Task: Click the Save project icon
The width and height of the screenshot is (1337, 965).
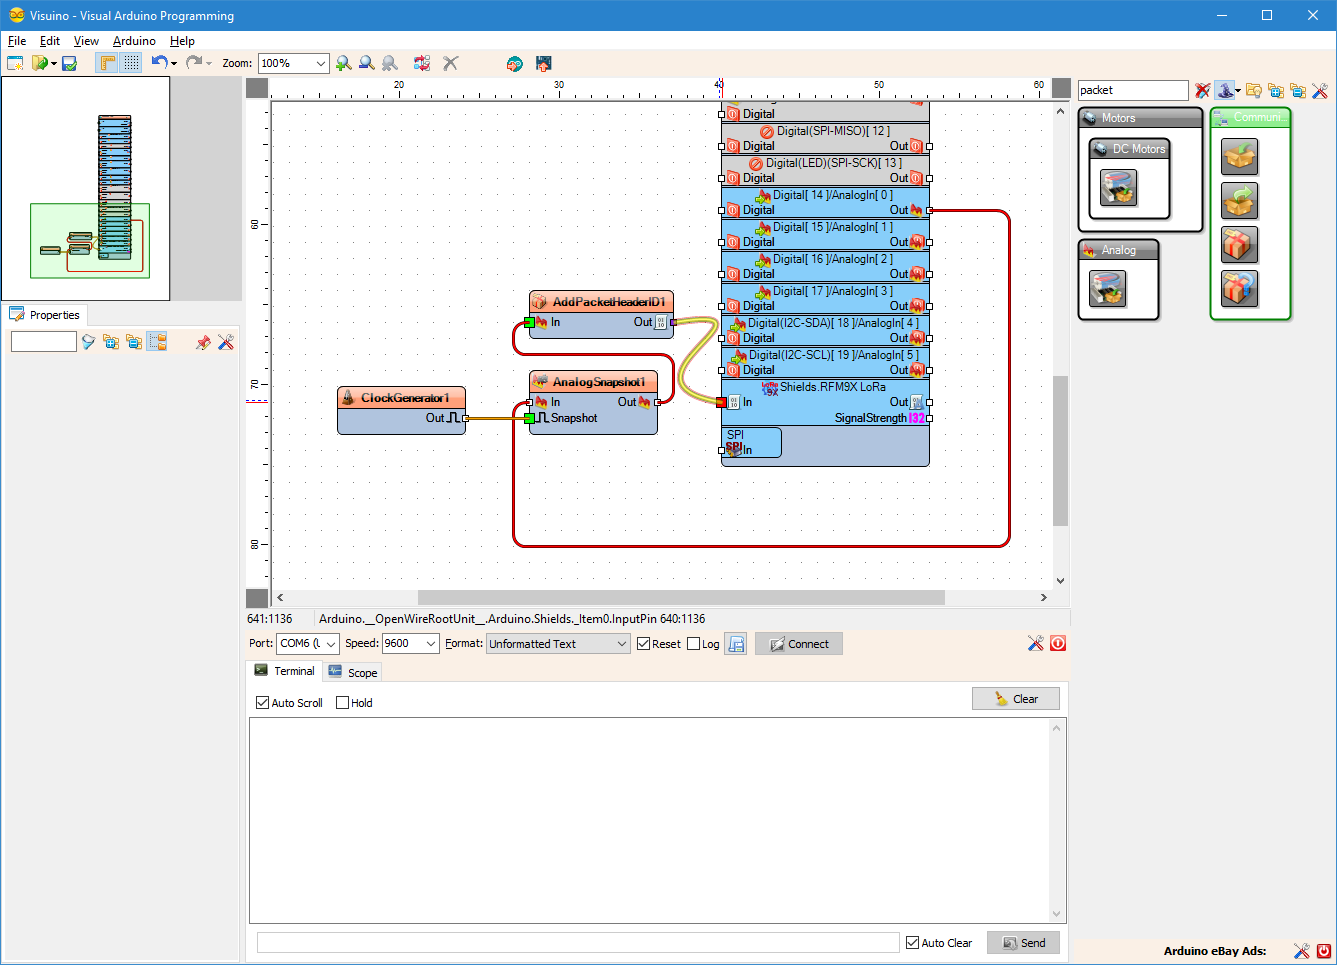Action: point(69,63)
